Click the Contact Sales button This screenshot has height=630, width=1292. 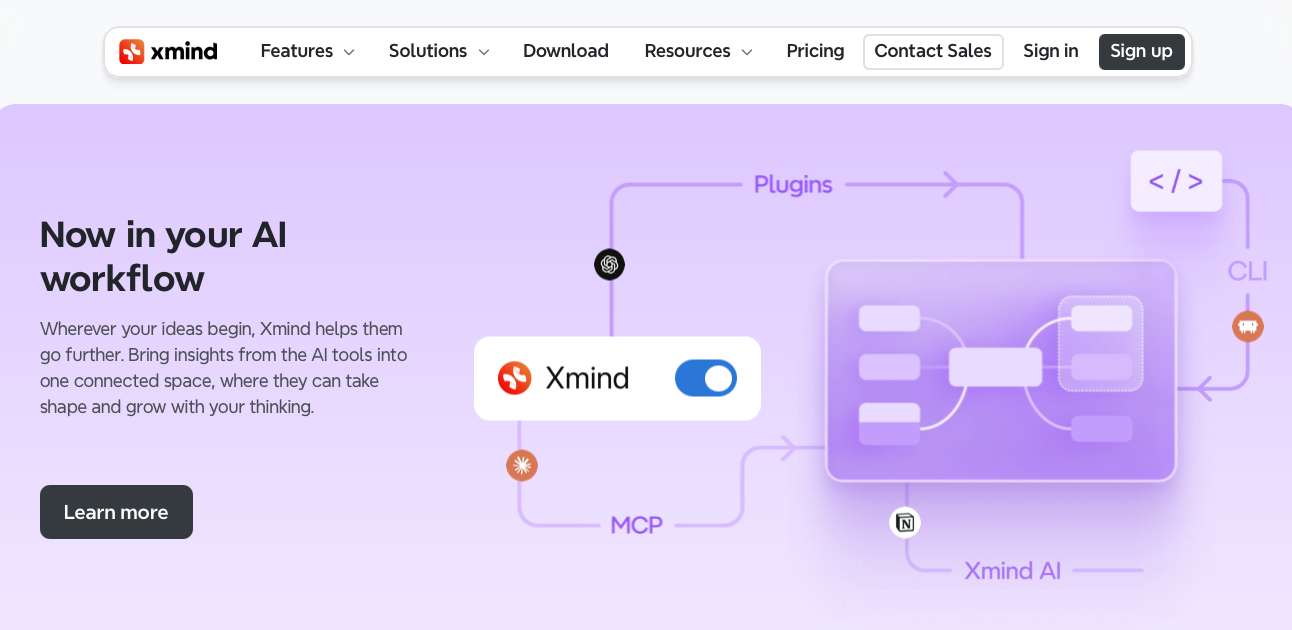tap(933, 51)
